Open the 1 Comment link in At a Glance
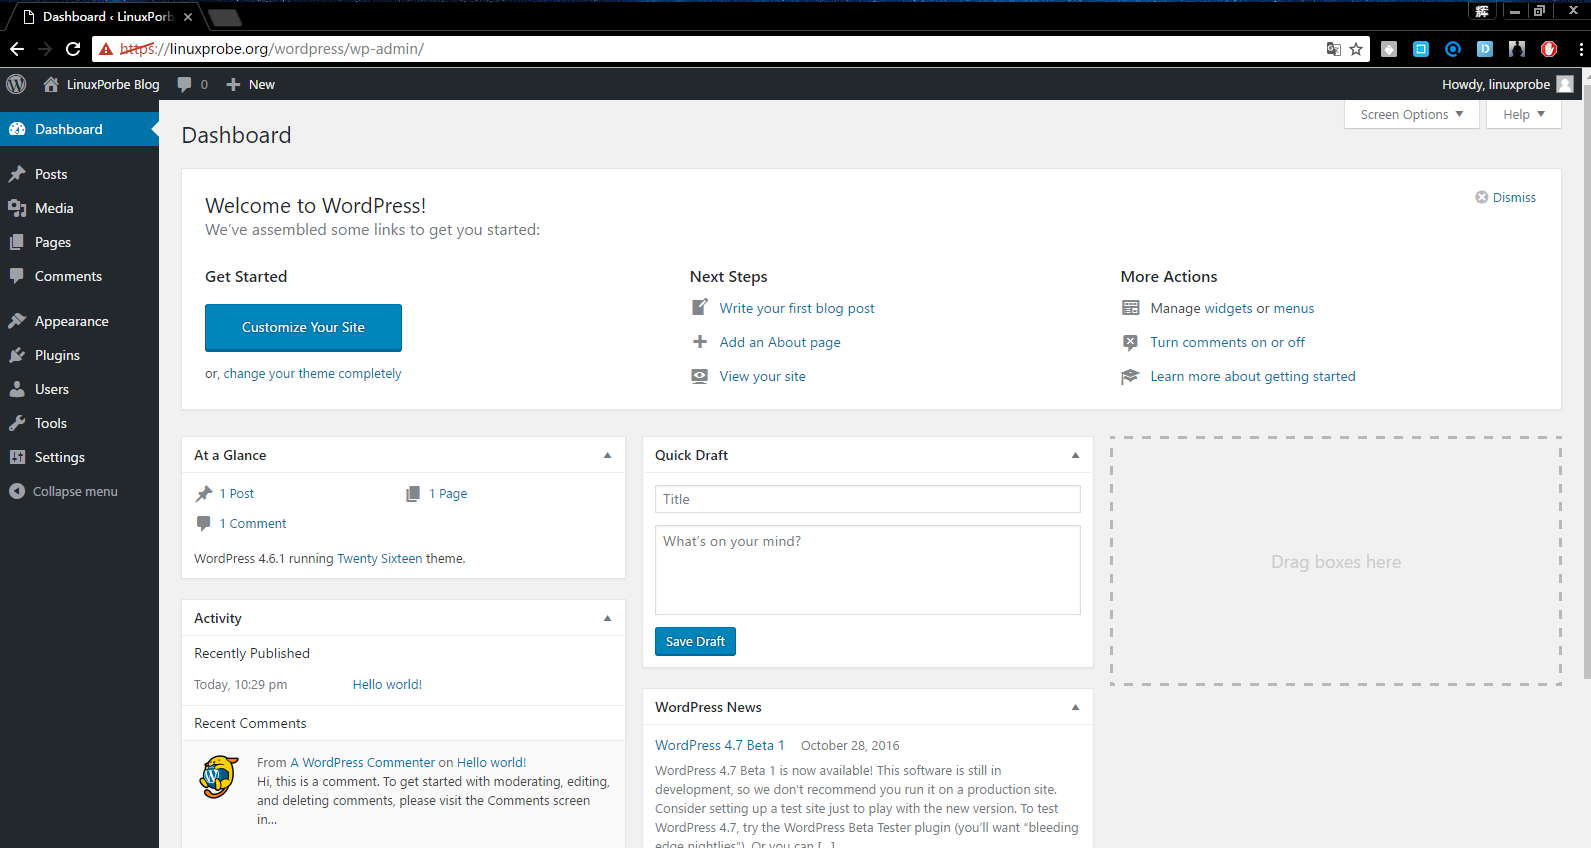The image size is (1591, 848). 253,523
